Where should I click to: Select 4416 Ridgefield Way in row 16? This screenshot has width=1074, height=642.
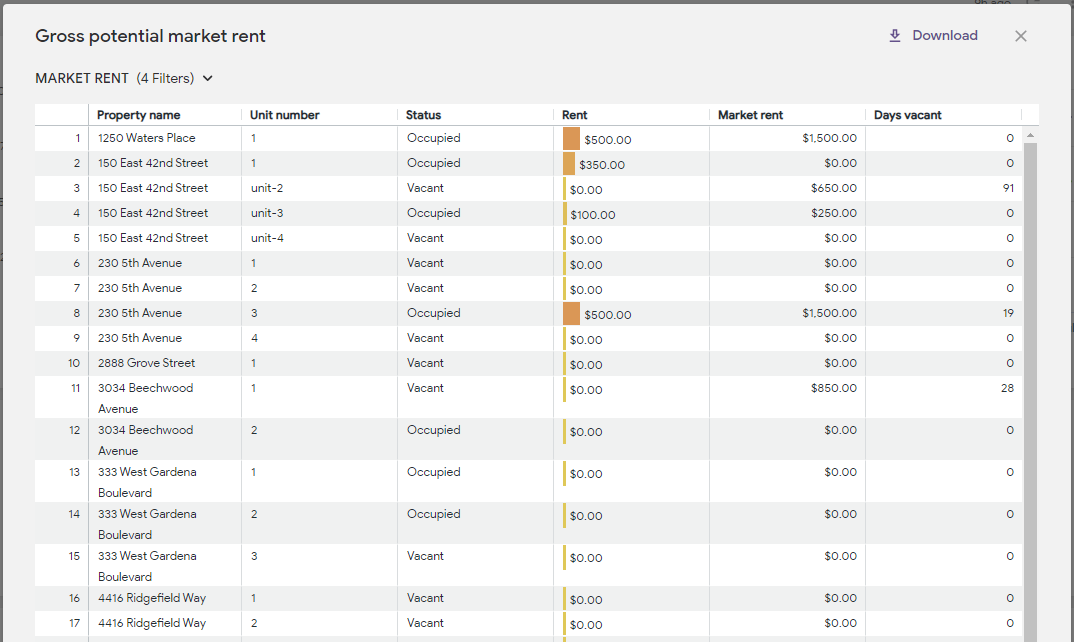coord(164,598)
